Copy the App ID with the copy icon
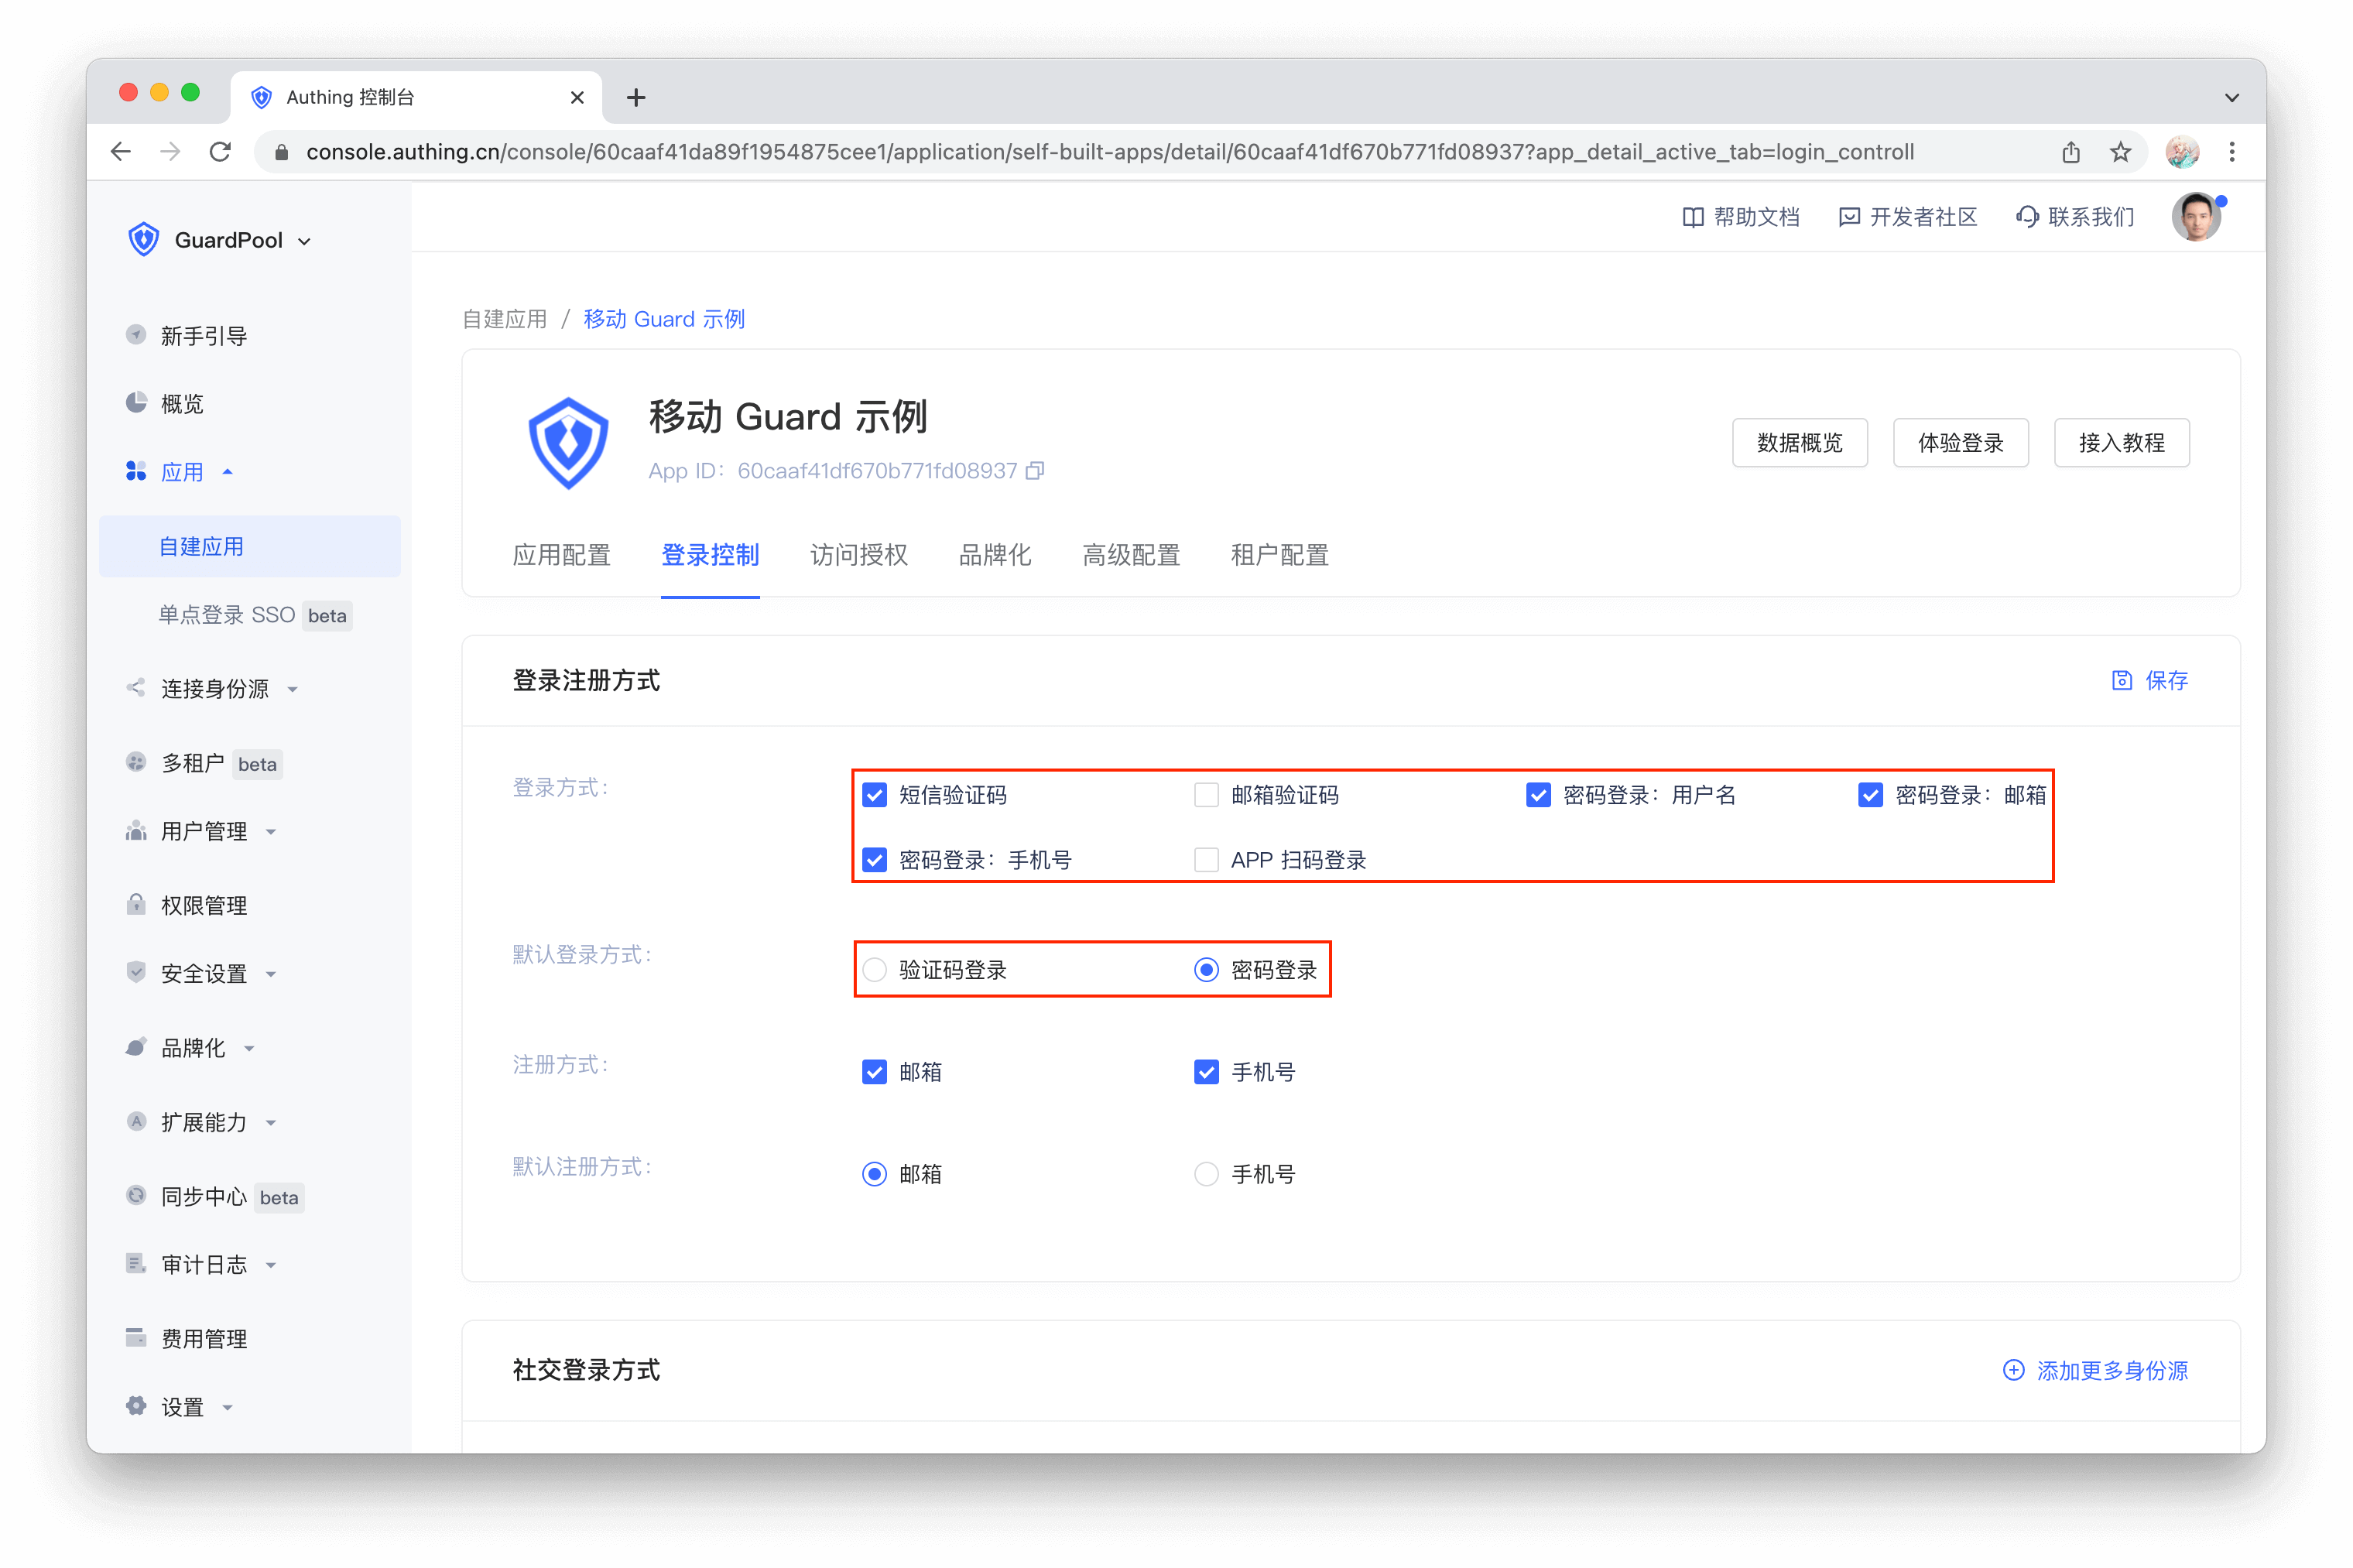Image resolution: width=2353 pixels, height=1568 pixels. pos(1035,470)
